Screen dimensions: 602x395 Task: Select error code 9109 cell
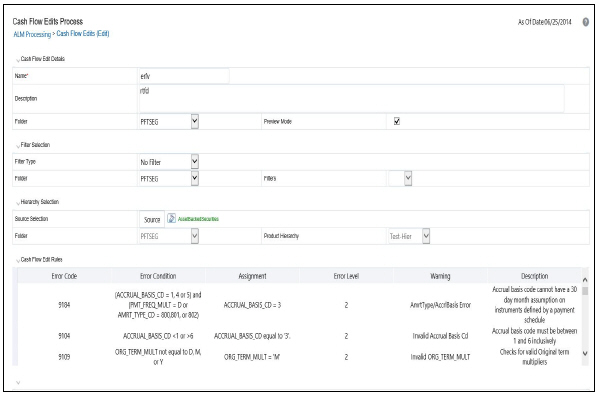point(64,357)
